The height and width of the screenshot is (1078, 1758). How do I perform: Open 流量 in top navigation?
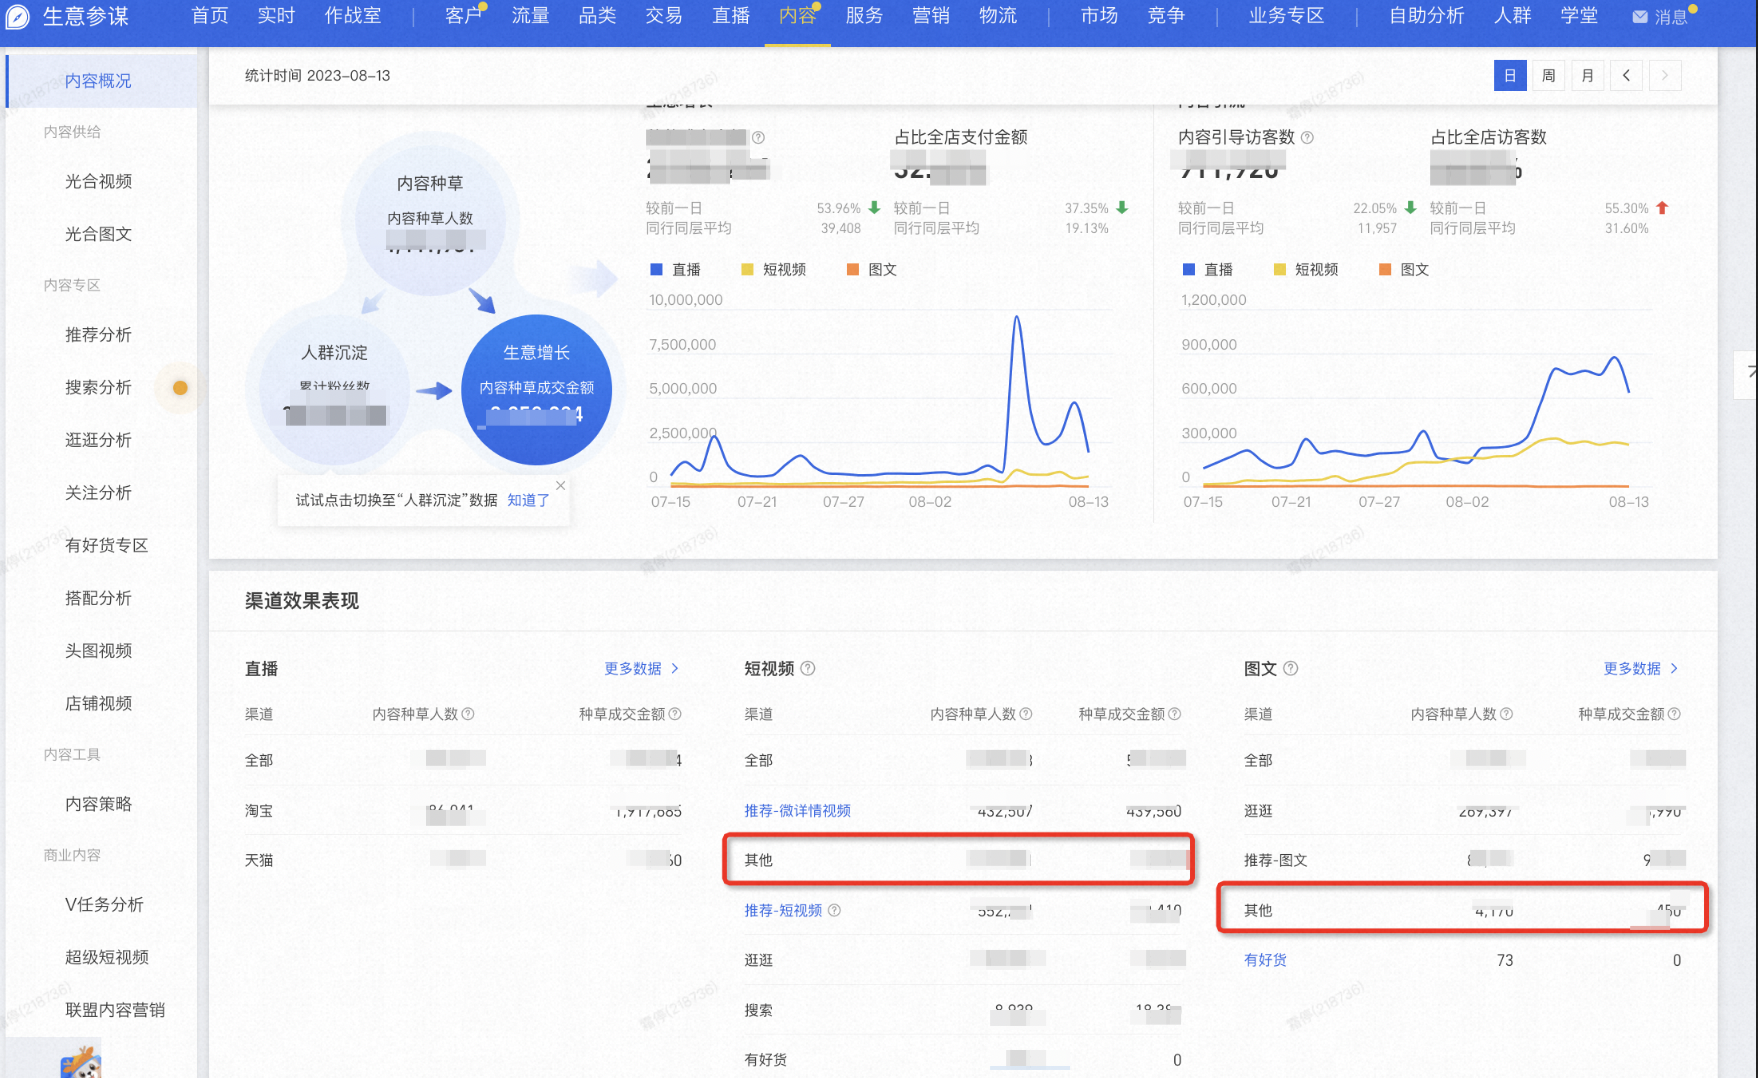pyautogui.click(x=530, y=16)
